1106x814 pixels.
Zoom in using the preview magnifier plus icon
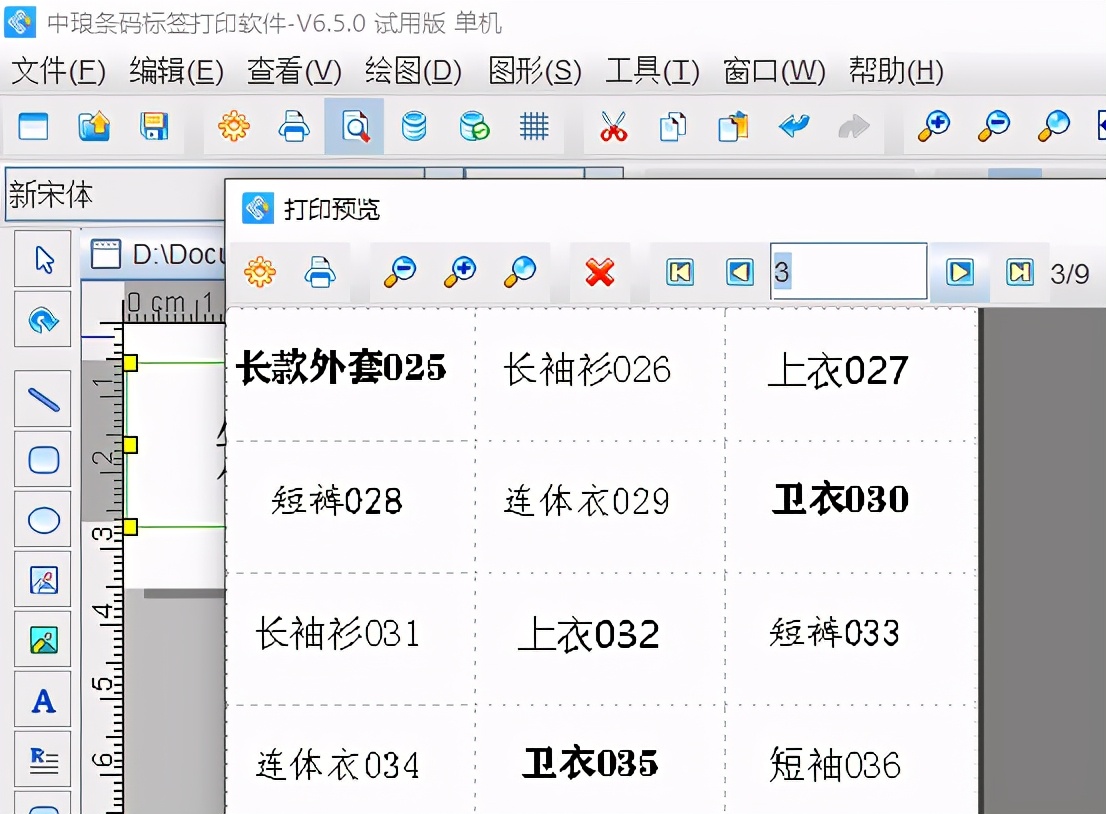click(x=459, y=272)
